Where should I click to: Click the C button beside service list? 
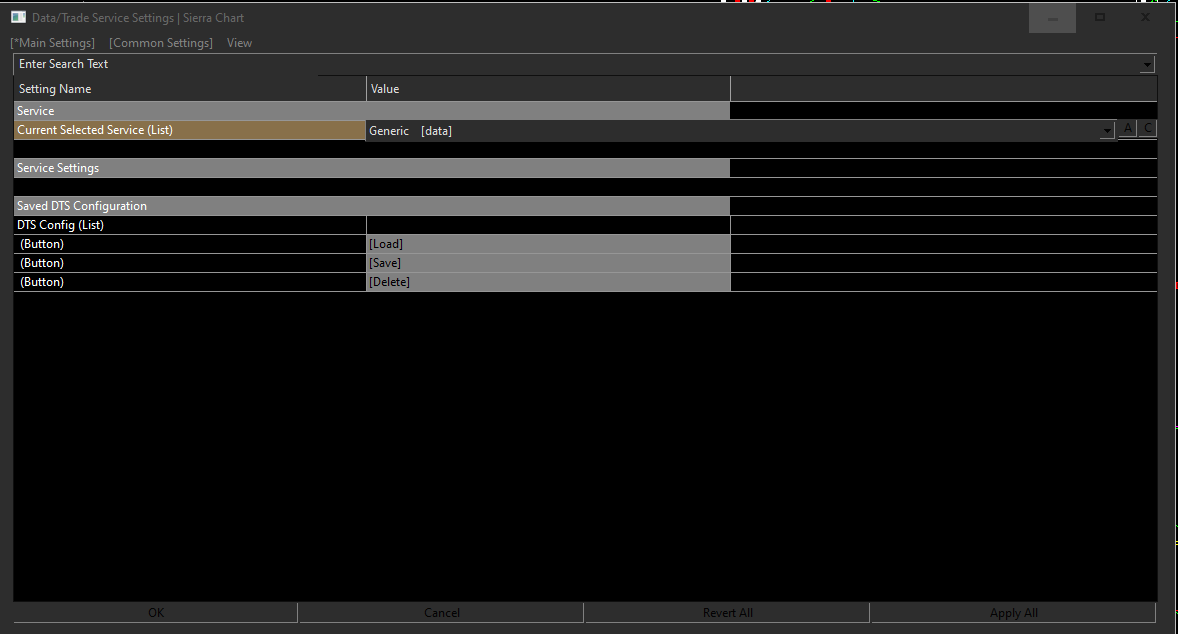(x=1147, y=128)
